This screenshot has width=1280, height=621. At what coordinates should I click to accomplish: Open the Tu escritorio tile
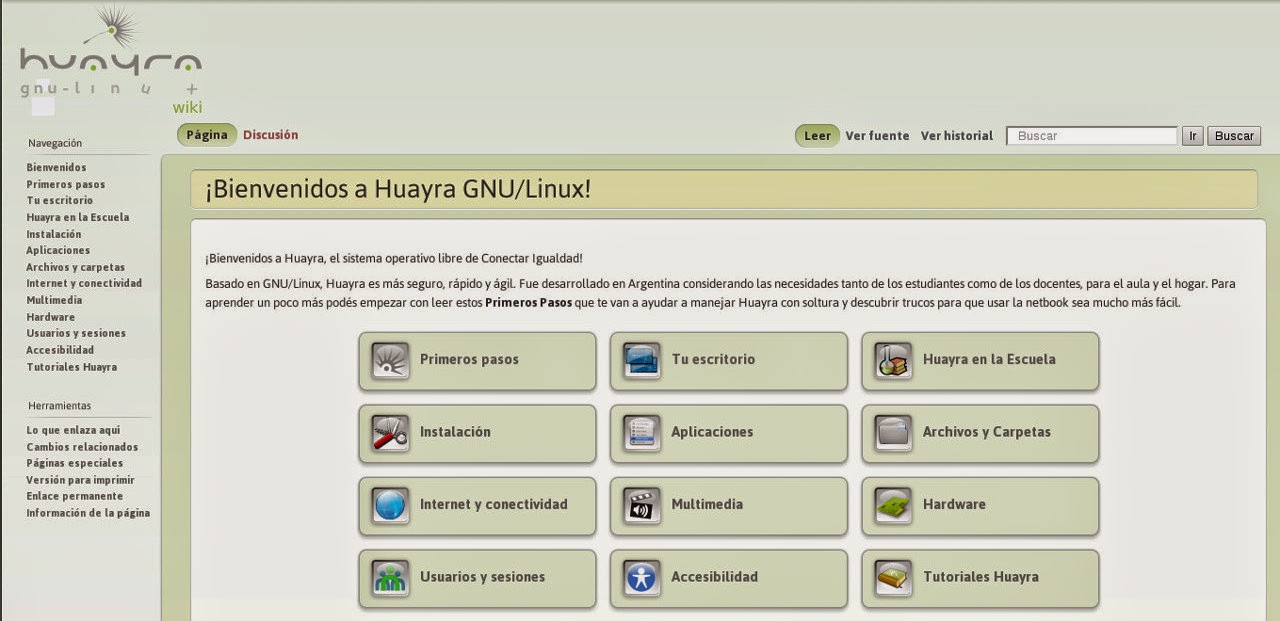pyautogui.click(x=729, y=360)
